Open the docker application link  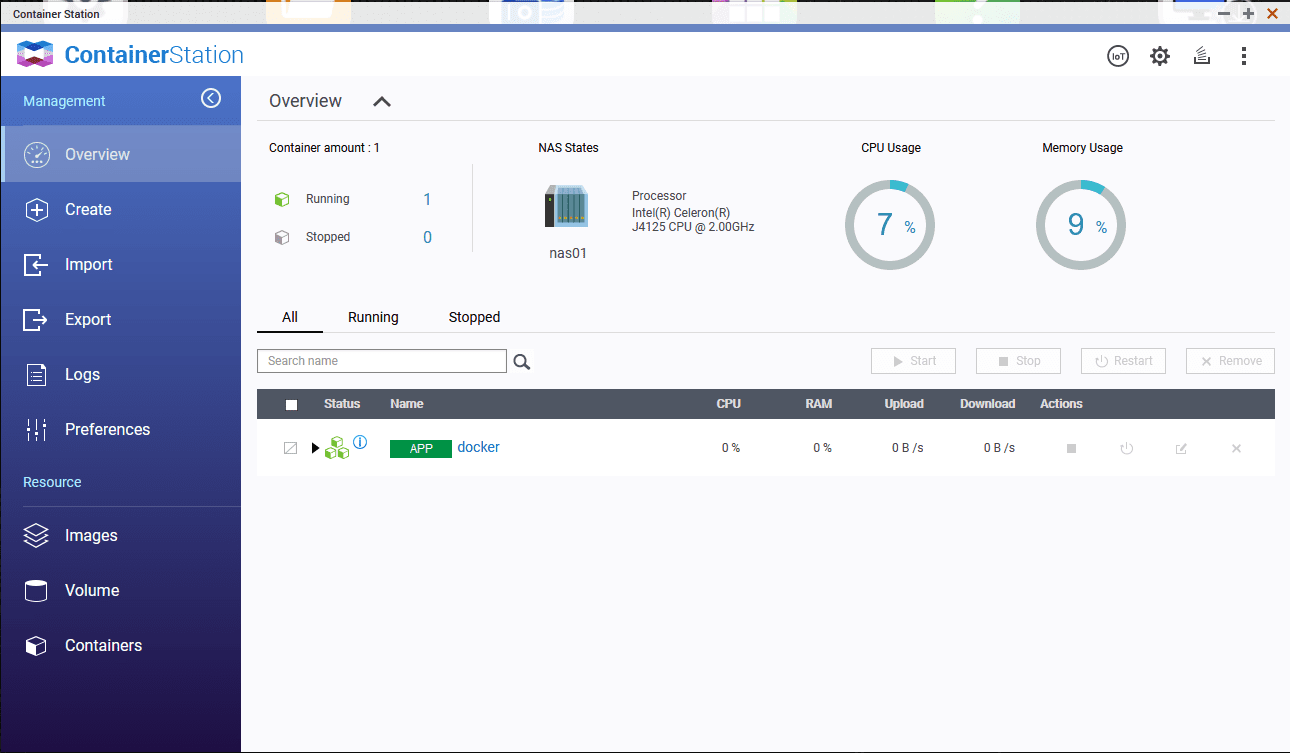pos(478,447)
